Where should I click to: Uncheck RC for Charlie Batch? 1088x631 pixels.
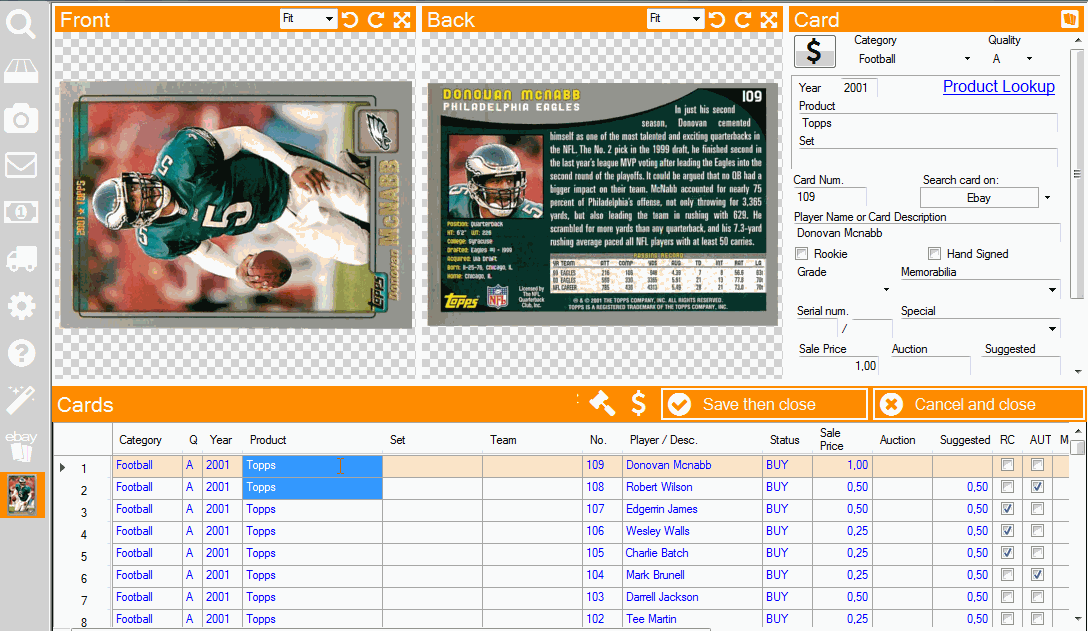[x=1008, y=553]
